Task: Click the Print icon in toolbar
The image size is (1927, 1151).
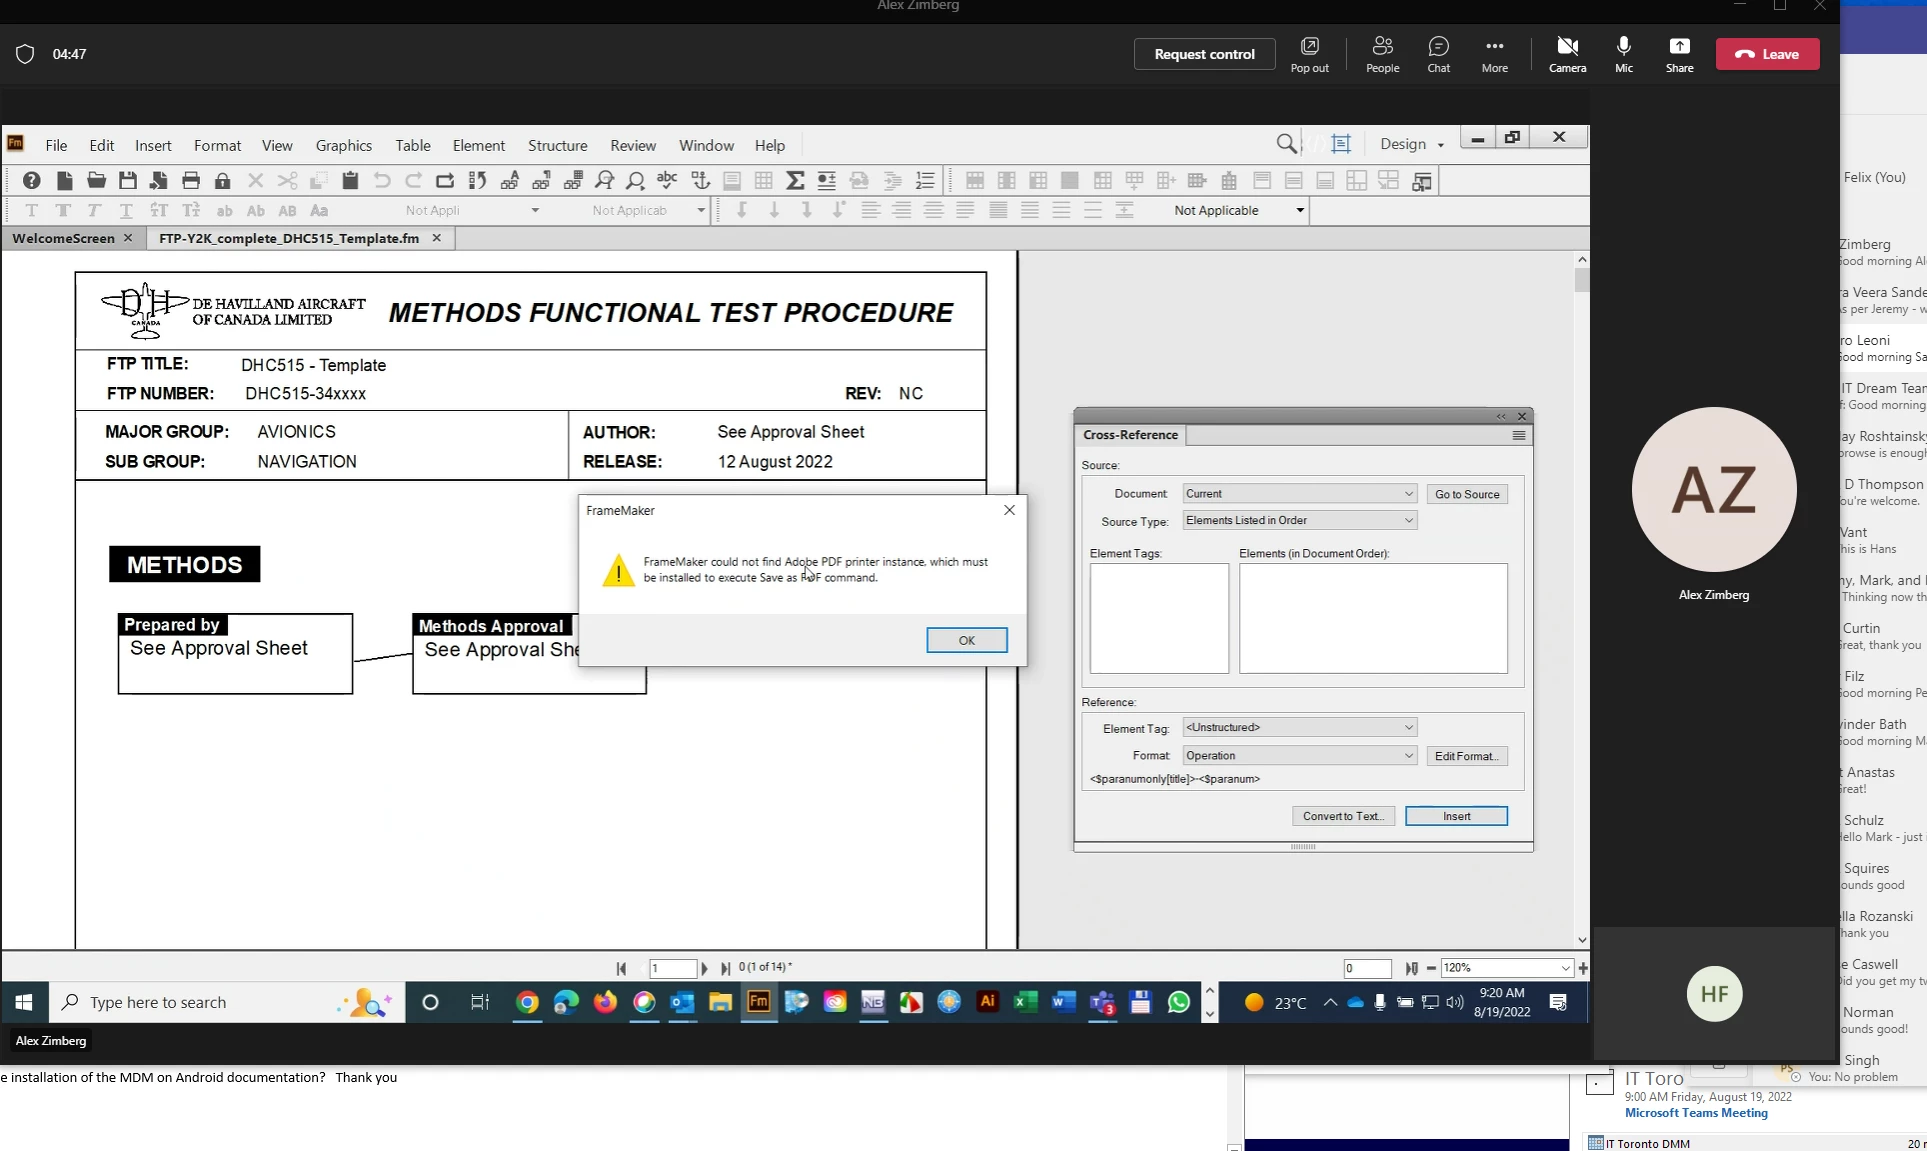Action: coord(191,181)
